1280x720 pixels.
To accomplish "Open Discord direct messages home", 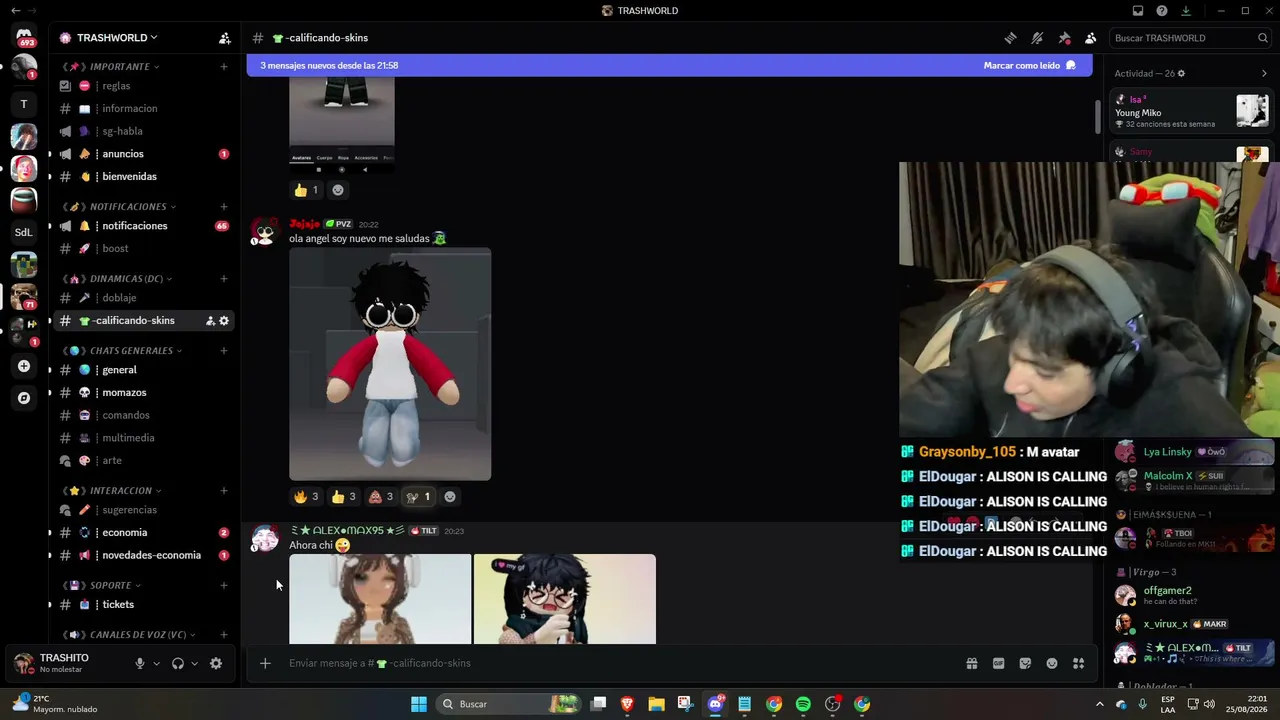I will (x=24, y=37).
